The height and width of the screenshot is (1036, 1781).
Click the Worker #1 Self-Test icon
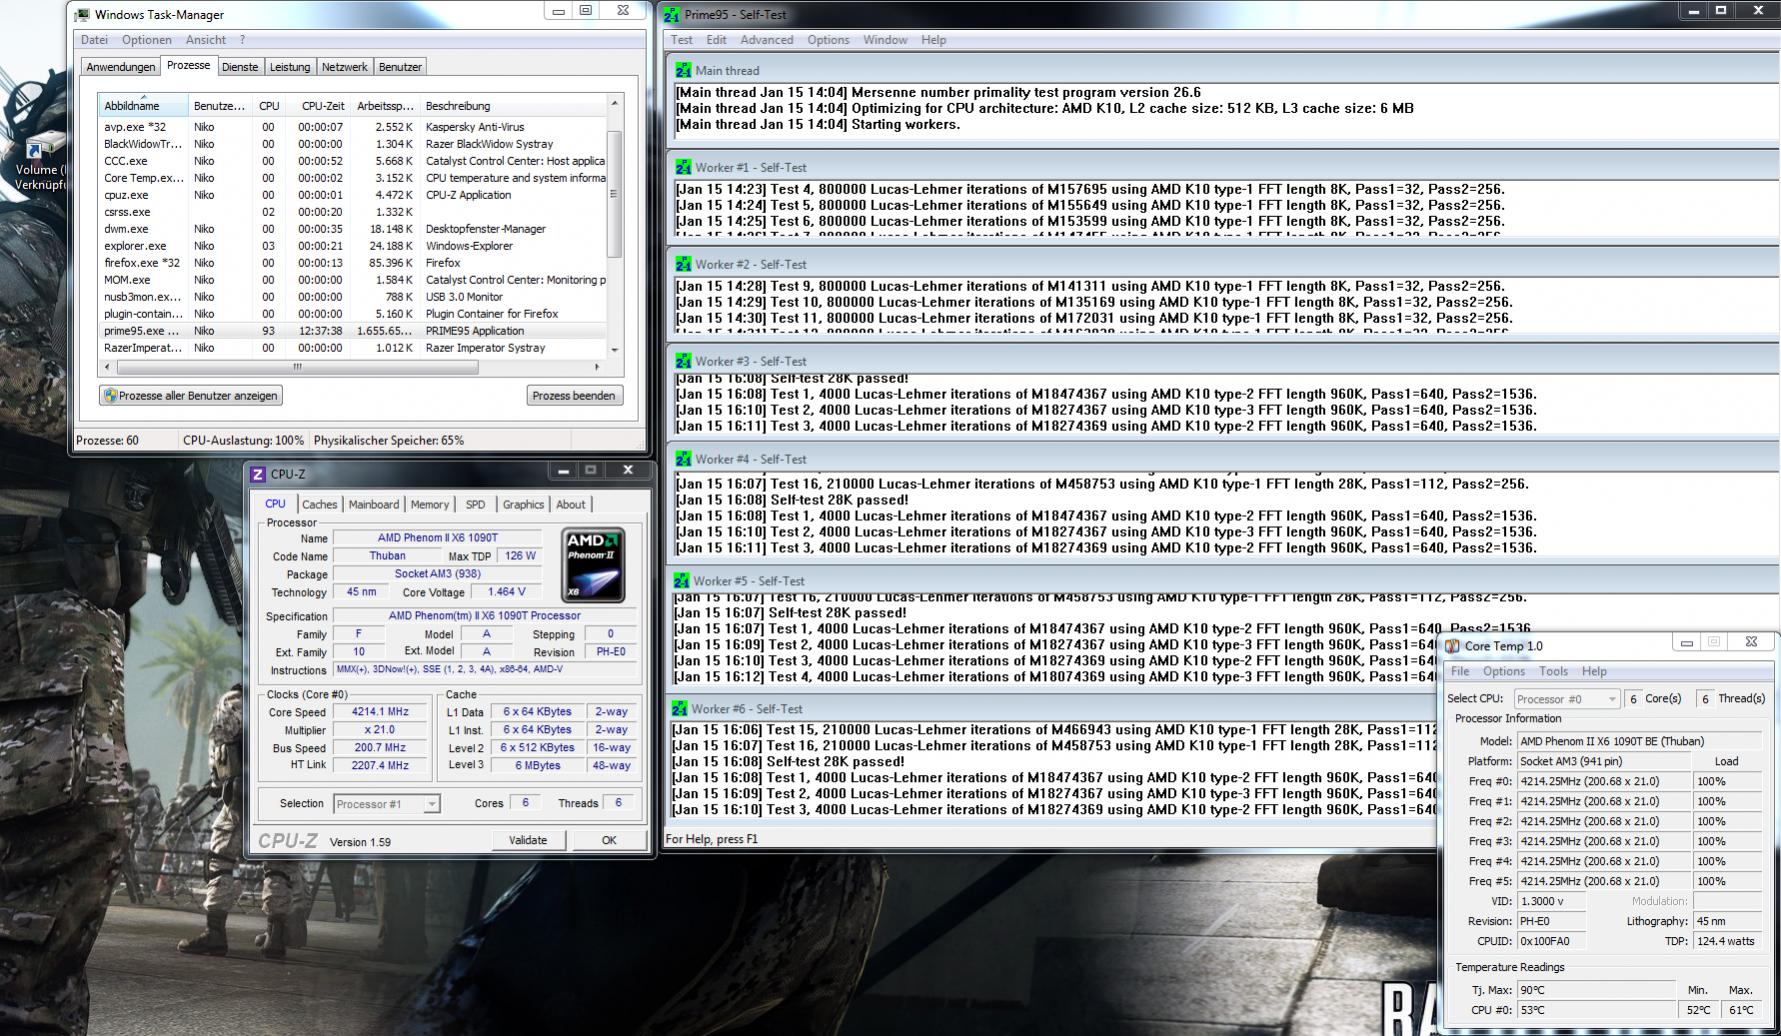[683, 167]
